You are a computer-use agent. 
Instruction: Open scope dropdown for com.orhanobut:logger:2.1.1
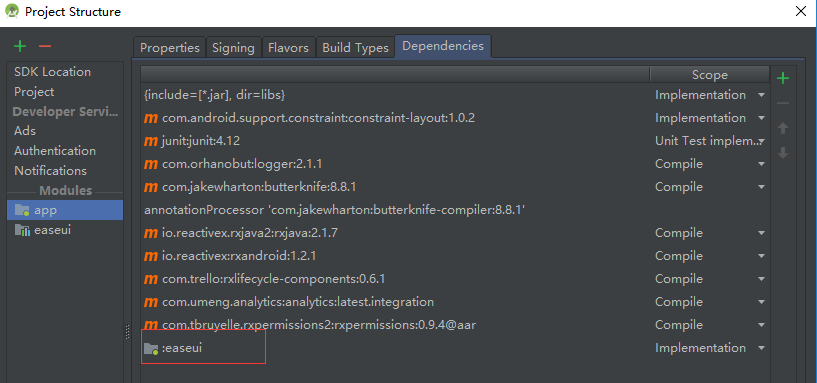[761, 164]
